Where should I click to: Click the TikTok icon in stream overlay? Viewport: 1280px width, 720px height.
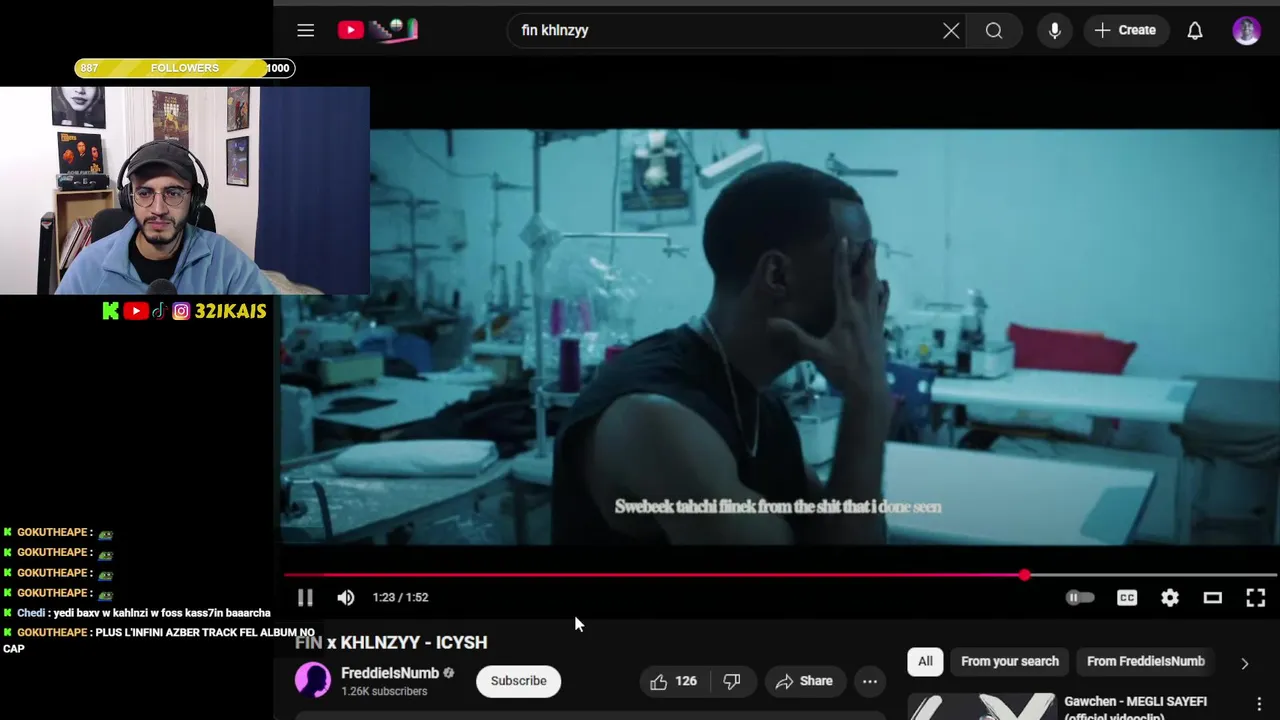(x=160, y=311)
